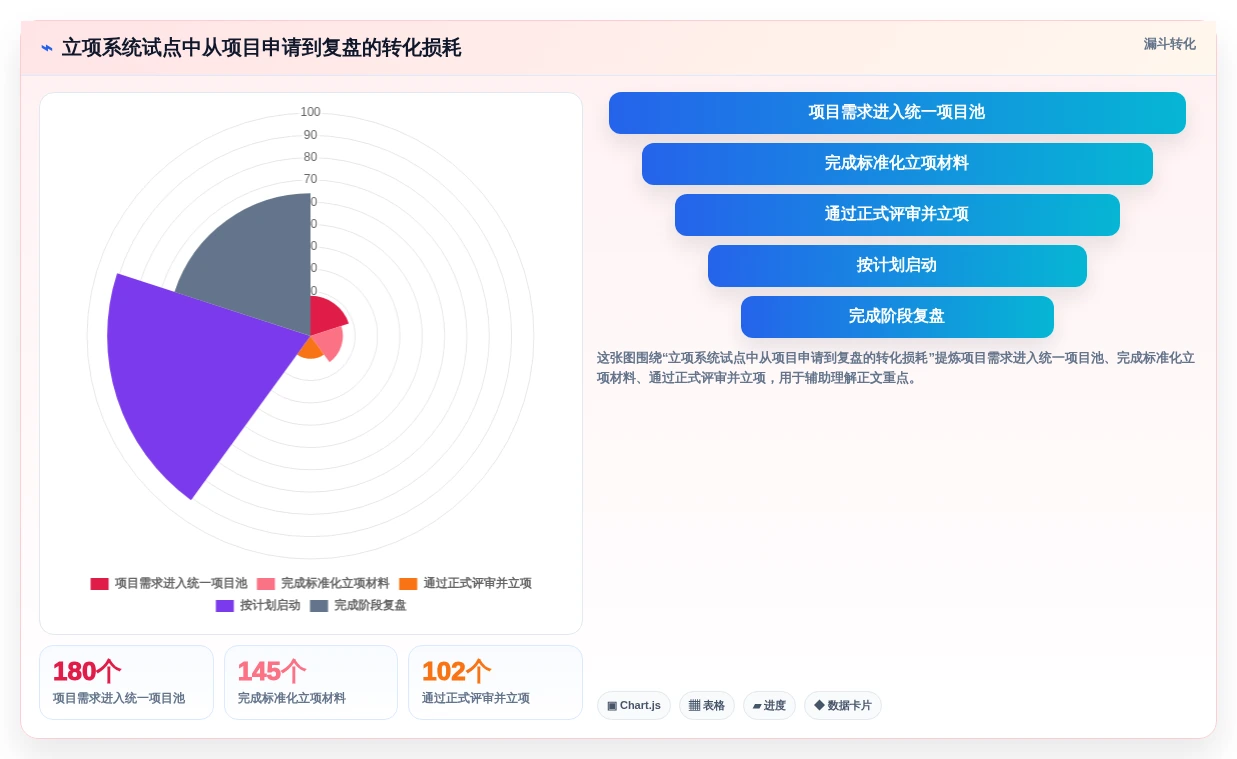1237x759 pixels.
Task: Click the funnel bar 项目需求进入统一项目池
Action: pyautogui.click(x=897, y=113)
